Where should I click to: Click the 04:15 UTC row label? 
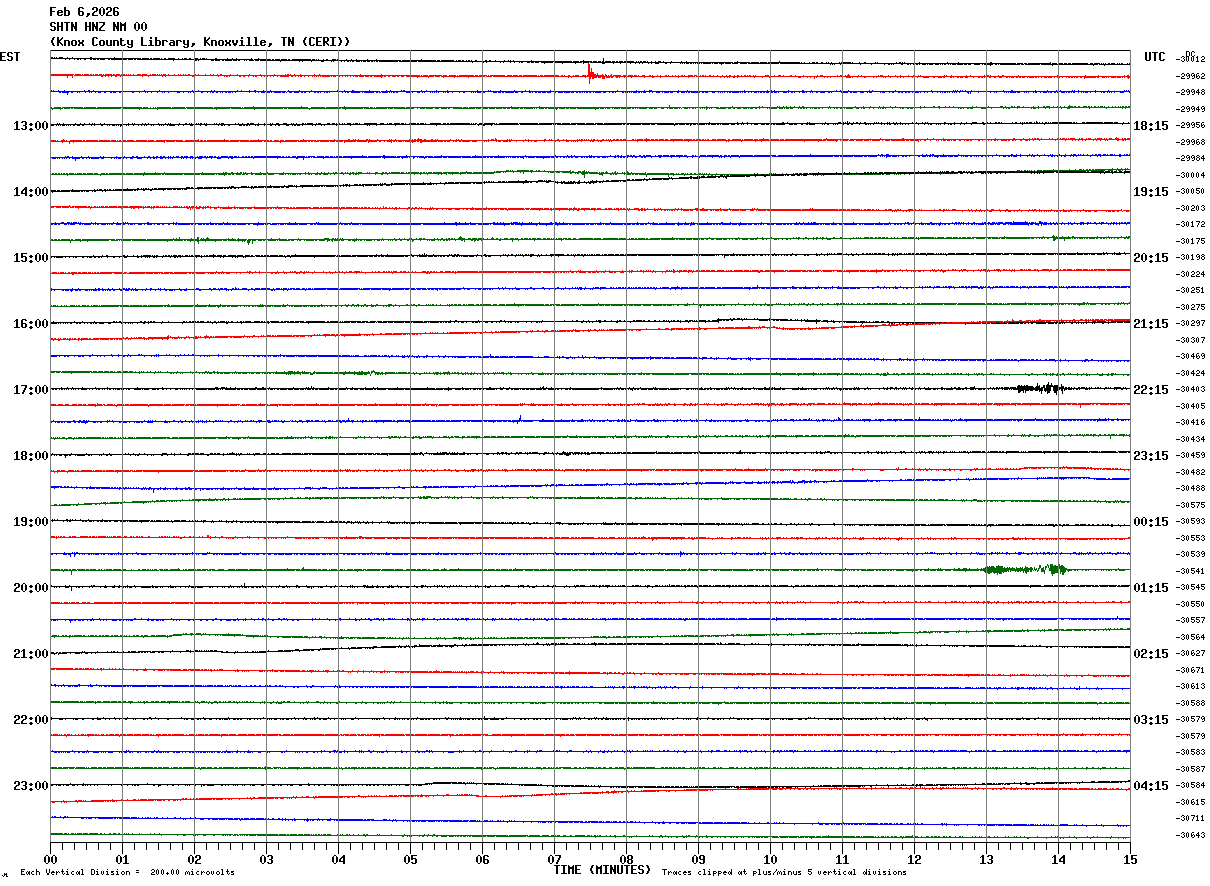tap(1151, 786)
